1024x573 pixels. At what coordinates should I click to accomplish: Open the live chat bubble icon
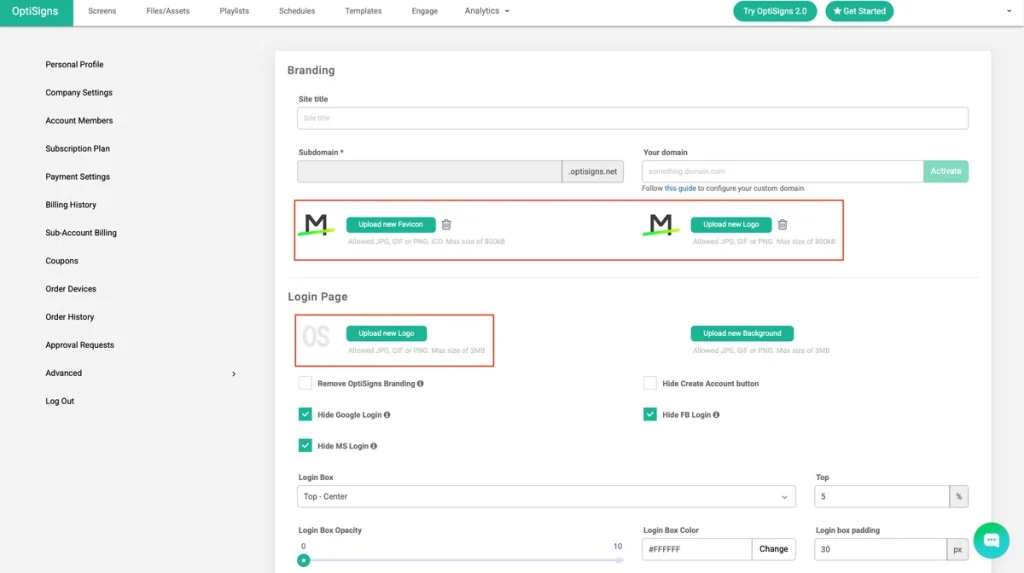(991, 540)
